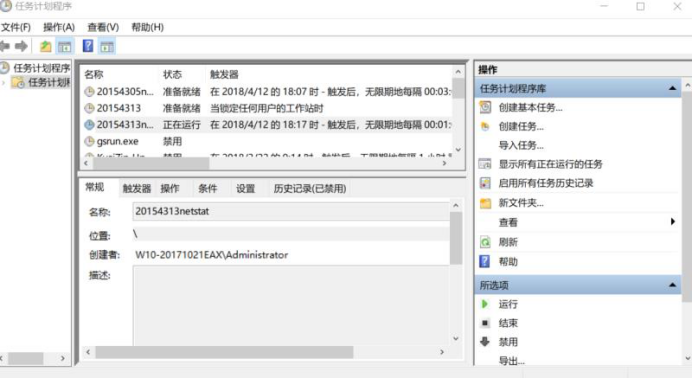
Task: Select the task named 20154313
Action: click(118, 108)
